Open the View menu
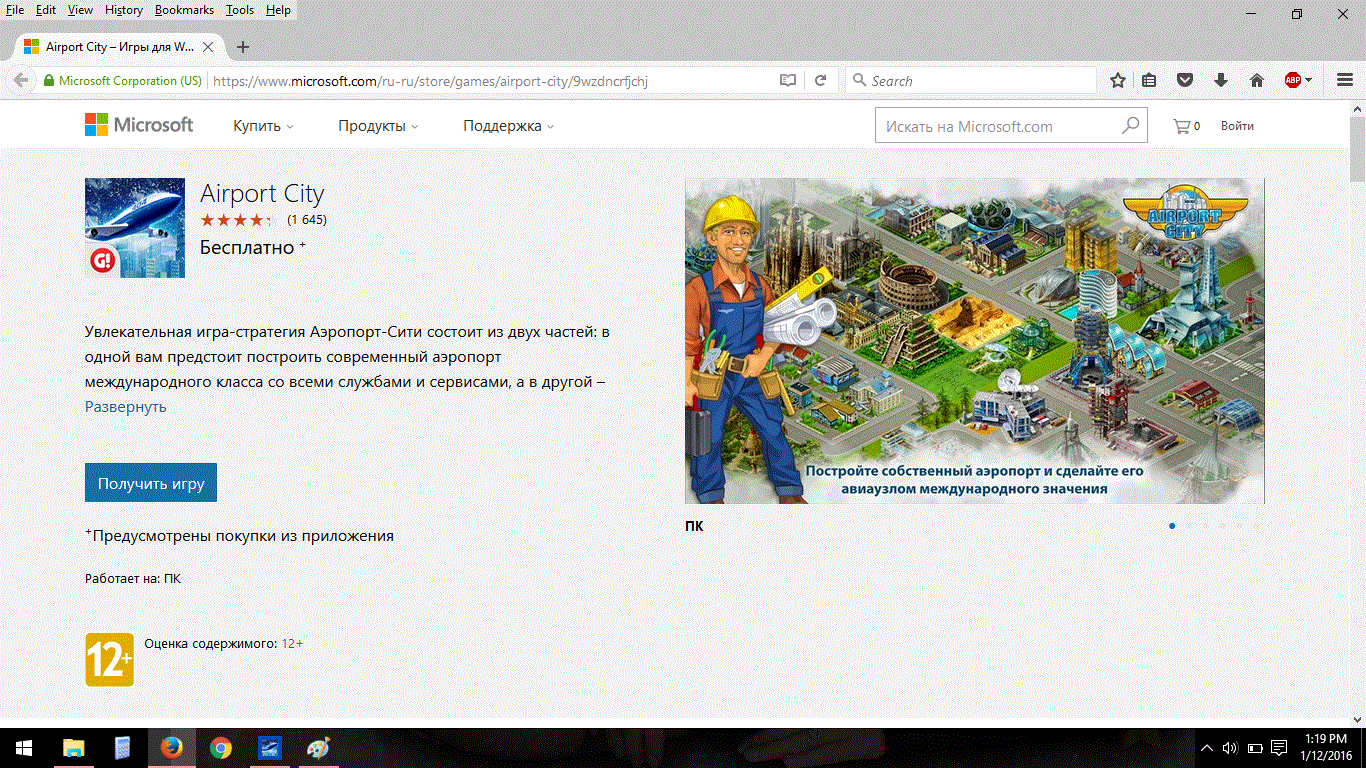1366x768 pixels. [x=80, y=10]
